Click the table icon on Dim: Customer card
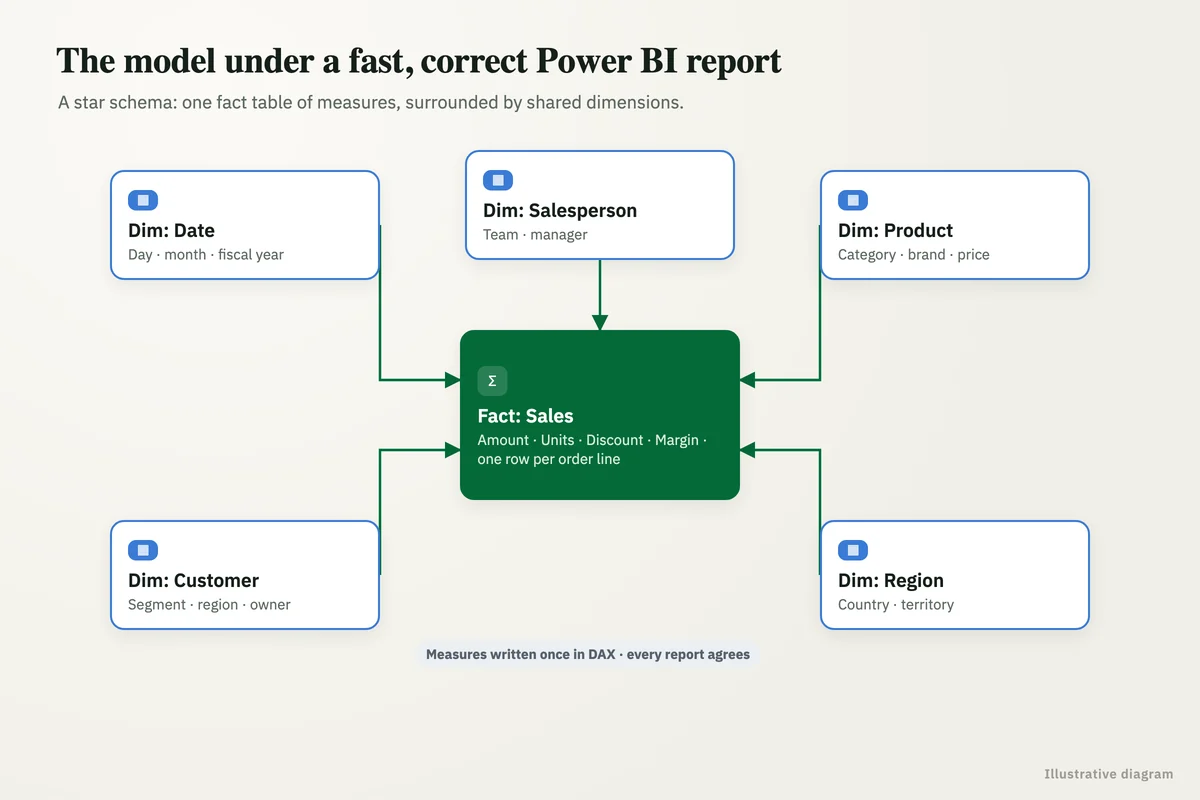 coord(143,550)
